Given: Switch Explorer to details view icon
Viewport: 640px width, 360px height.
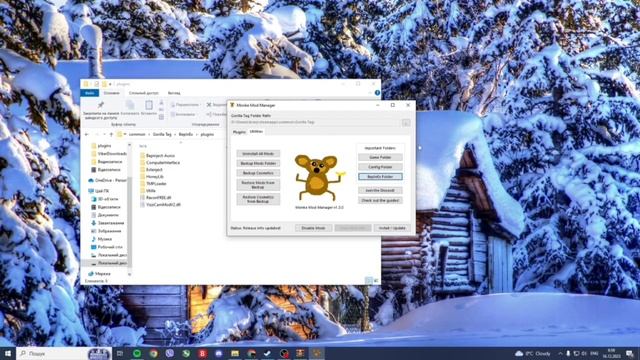Looking at the screenshot, I should click(x=369, y=280).
